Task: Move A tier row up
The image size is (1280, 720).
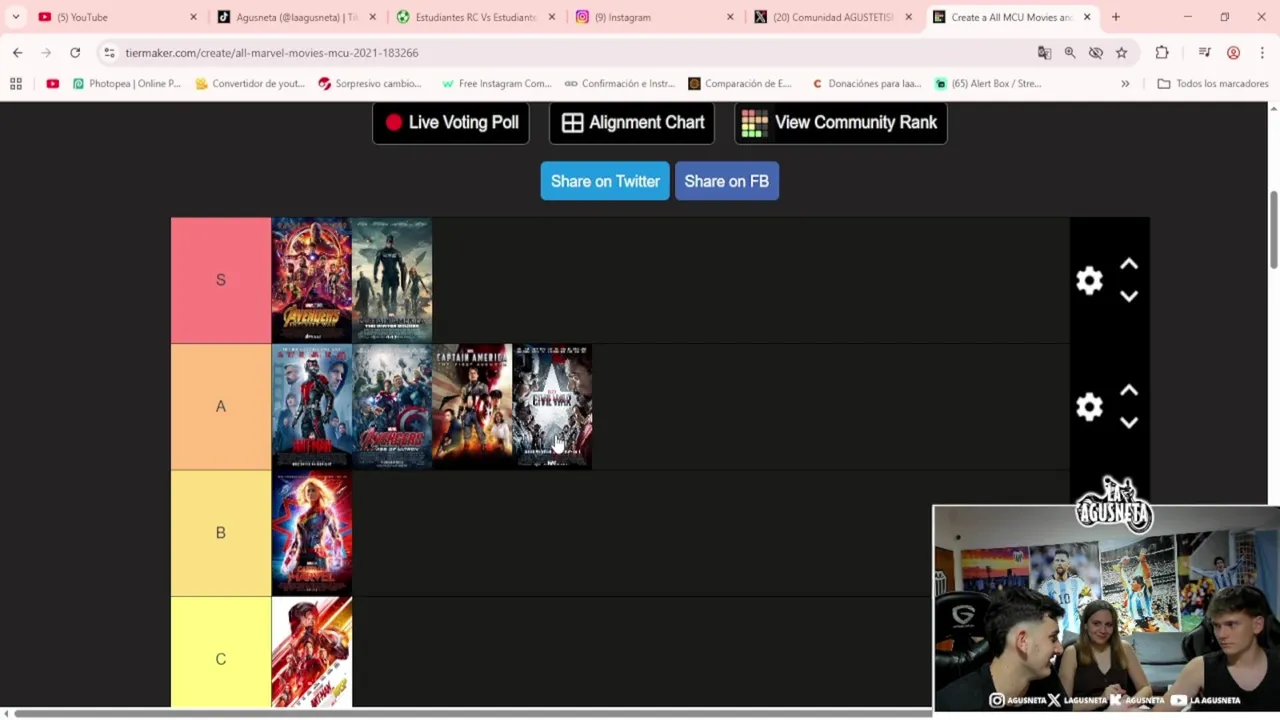Action: point(1129,390)
